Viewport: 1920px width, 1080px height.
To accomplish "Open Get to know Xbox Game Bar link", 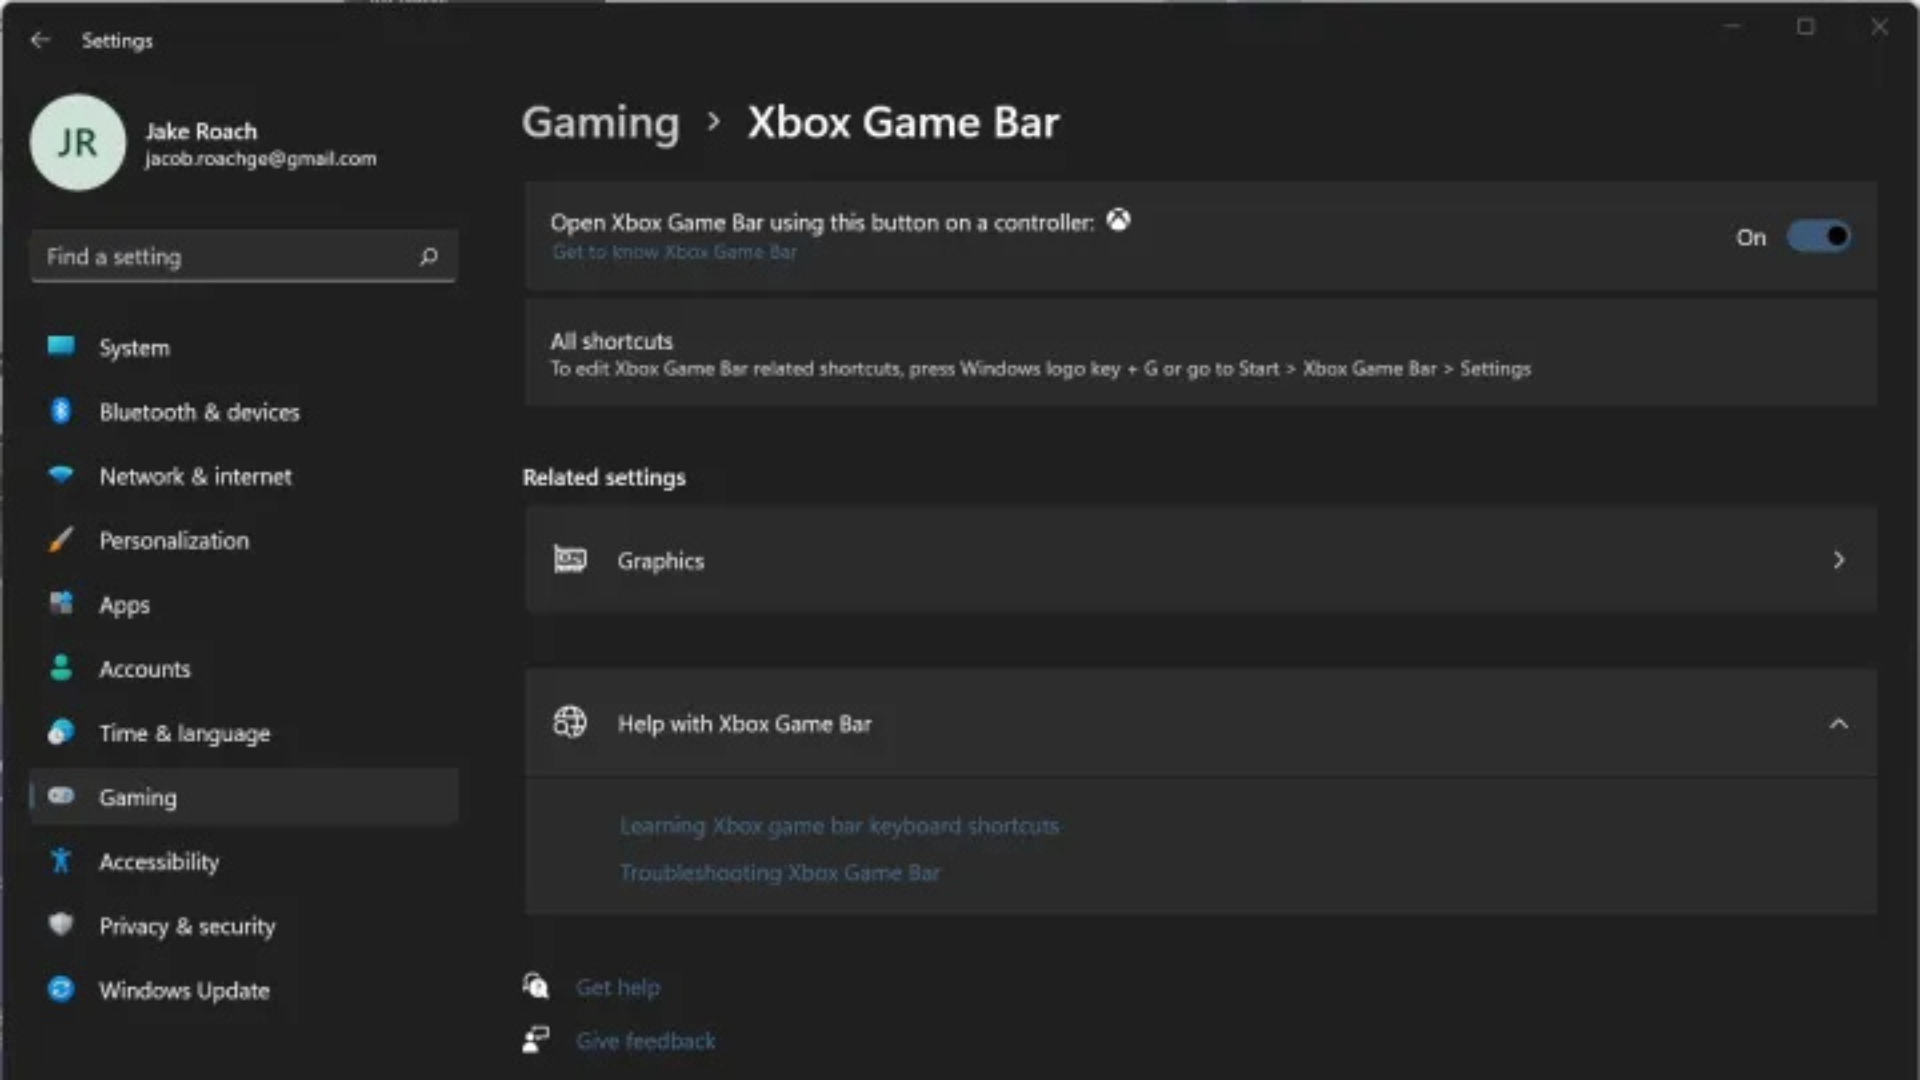I will click(x=674, y=252).
